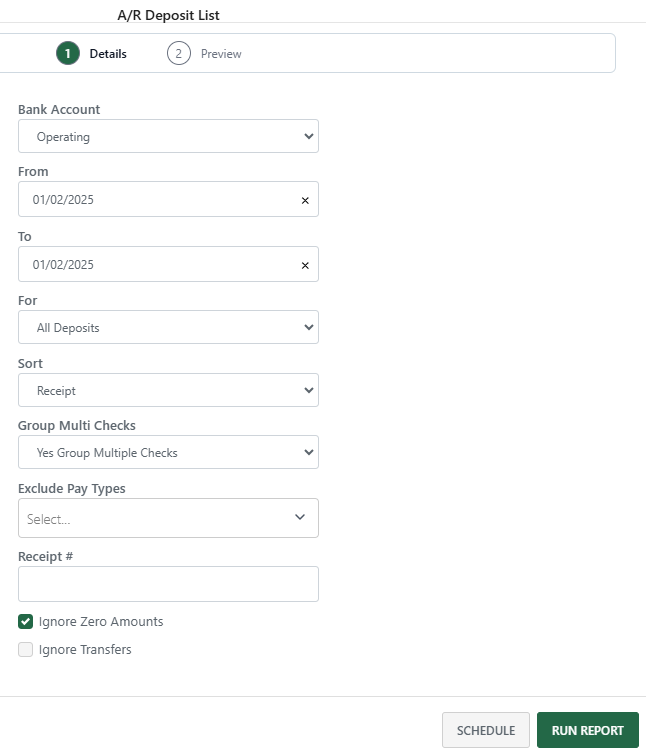Click the SCHEDULE button

[x=485, y=730]
